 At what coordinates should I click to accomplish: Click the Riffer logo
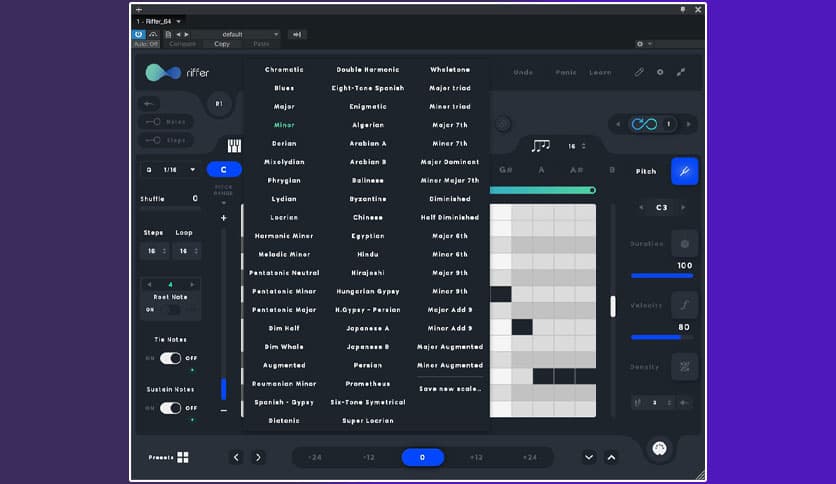pyautogui.click(x=178, y=72)
